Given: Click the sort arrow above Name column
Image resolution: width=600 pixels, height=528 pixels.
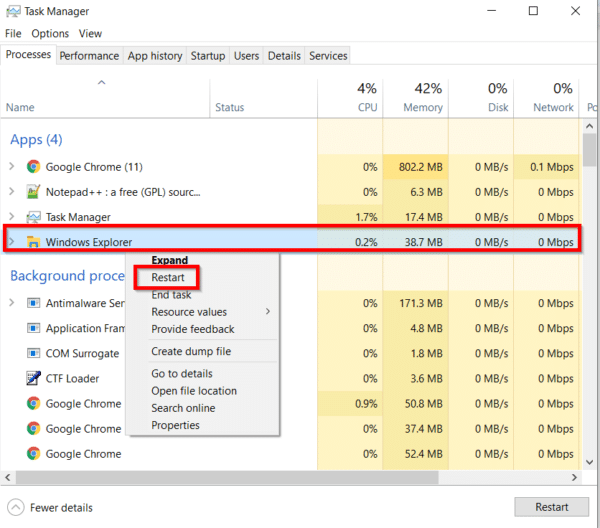Looking at the screenshot, I should click(x=101, y=82).
